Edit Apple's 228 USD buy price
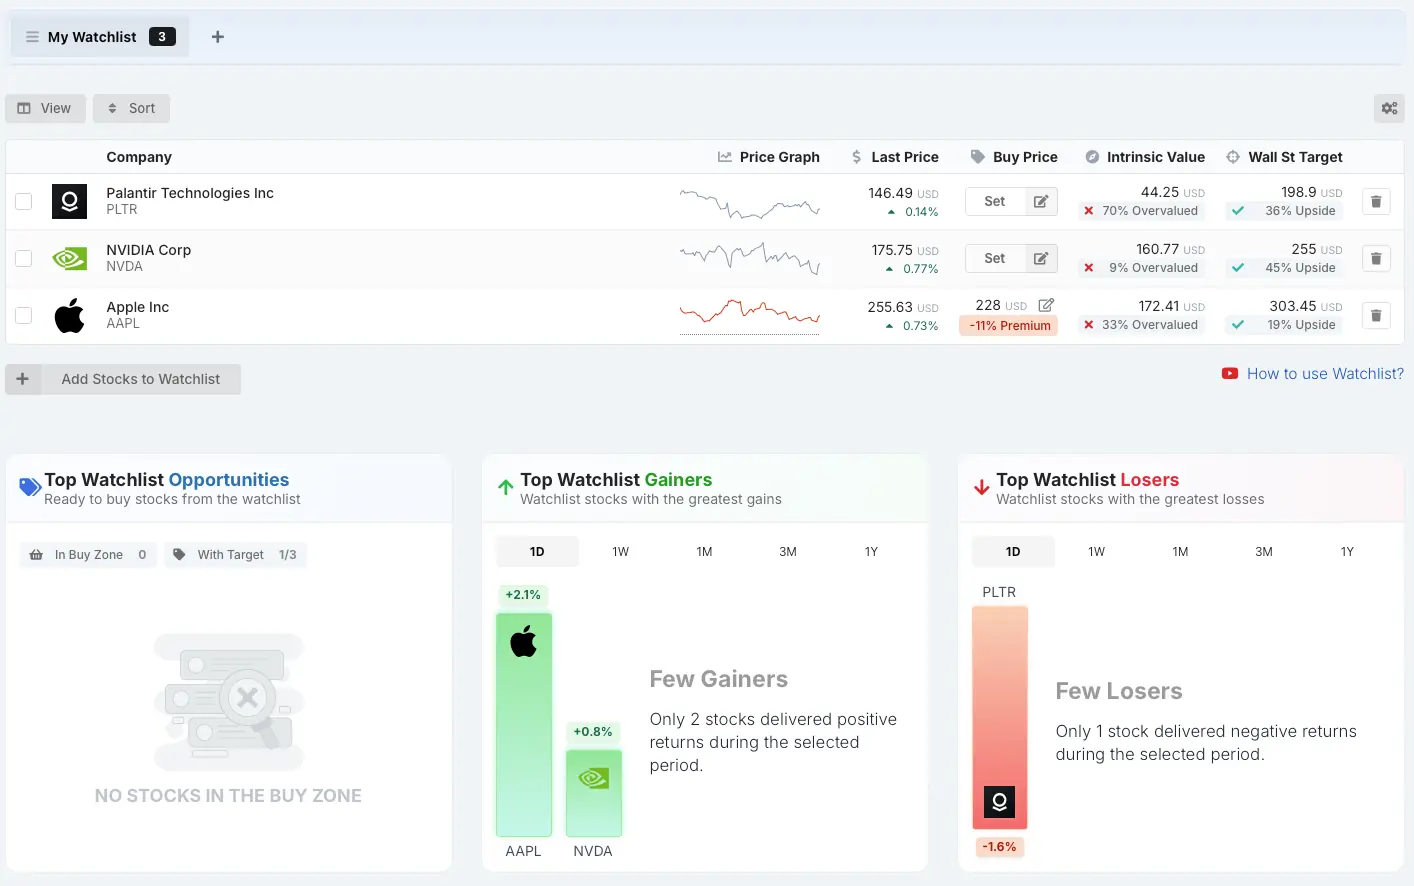Image resolution: width=1414 pixels, height=886 pixels. 1046,305
